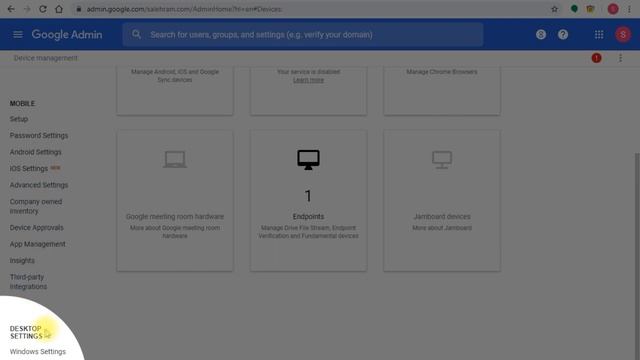Focus the search users and settings field
The image size is (640, 360).
[303, 35]
